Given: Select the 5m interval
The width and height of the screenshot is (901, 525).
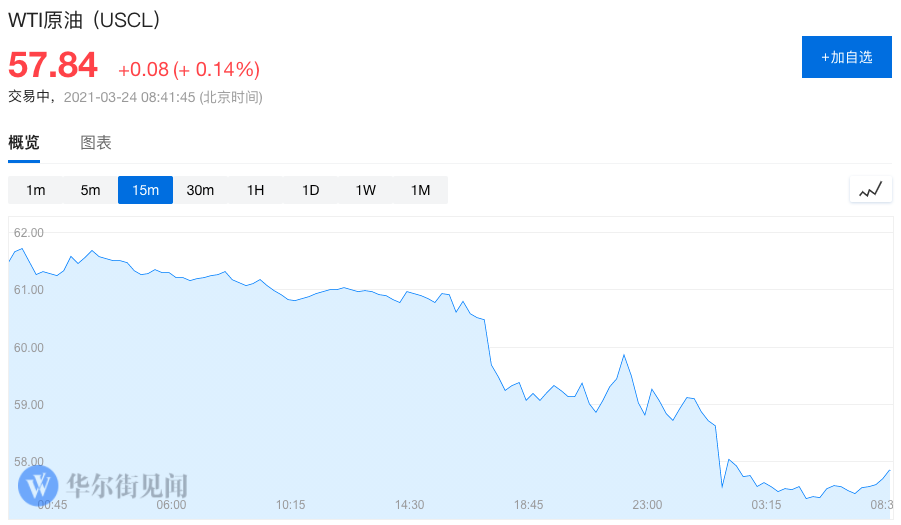Looking at the screenshot, I should 91,190.
